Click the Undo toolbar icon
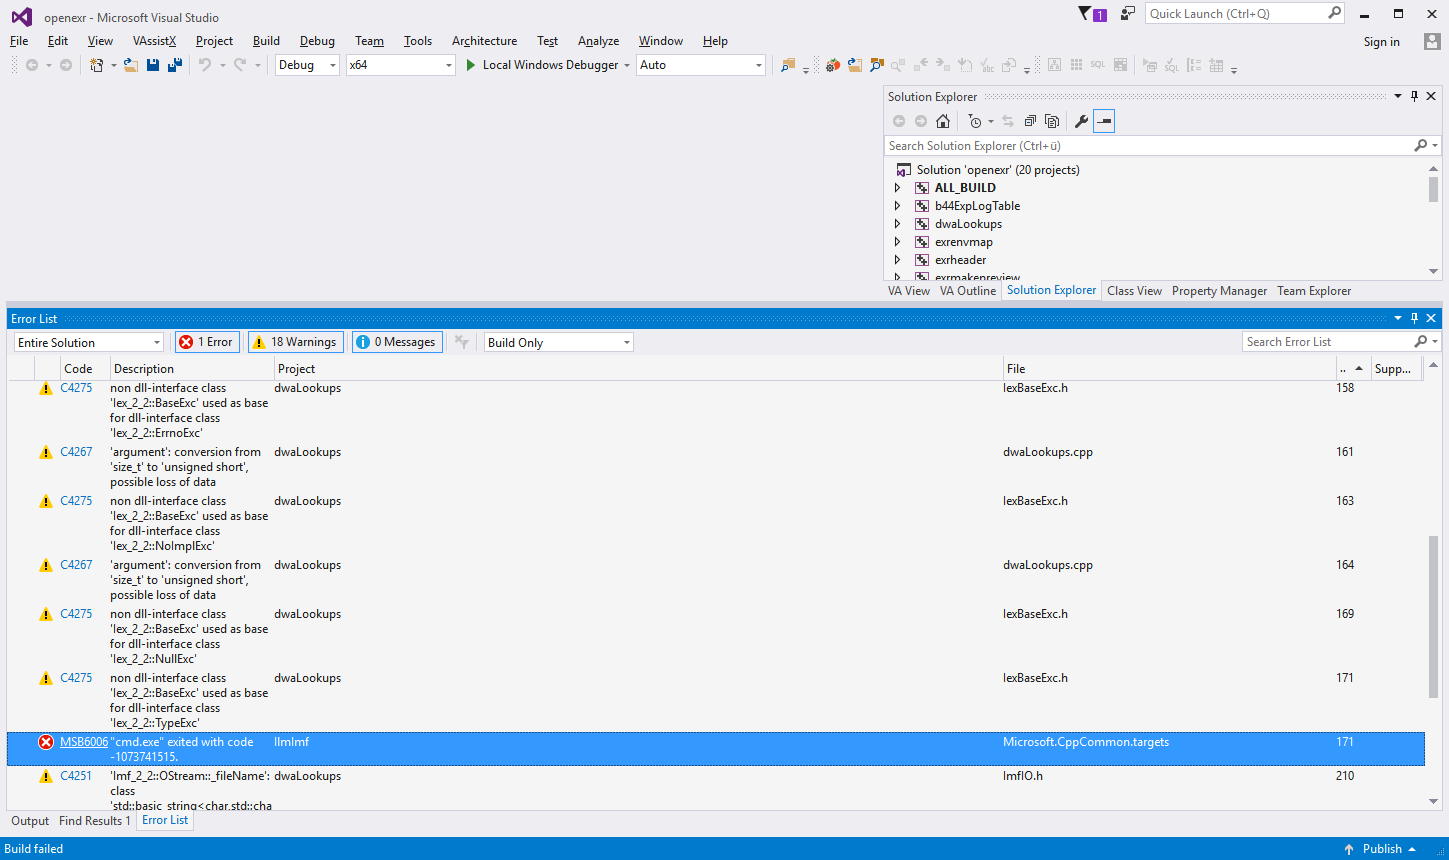This screenshot has height=860, width=1449. [x=205, y=65]
